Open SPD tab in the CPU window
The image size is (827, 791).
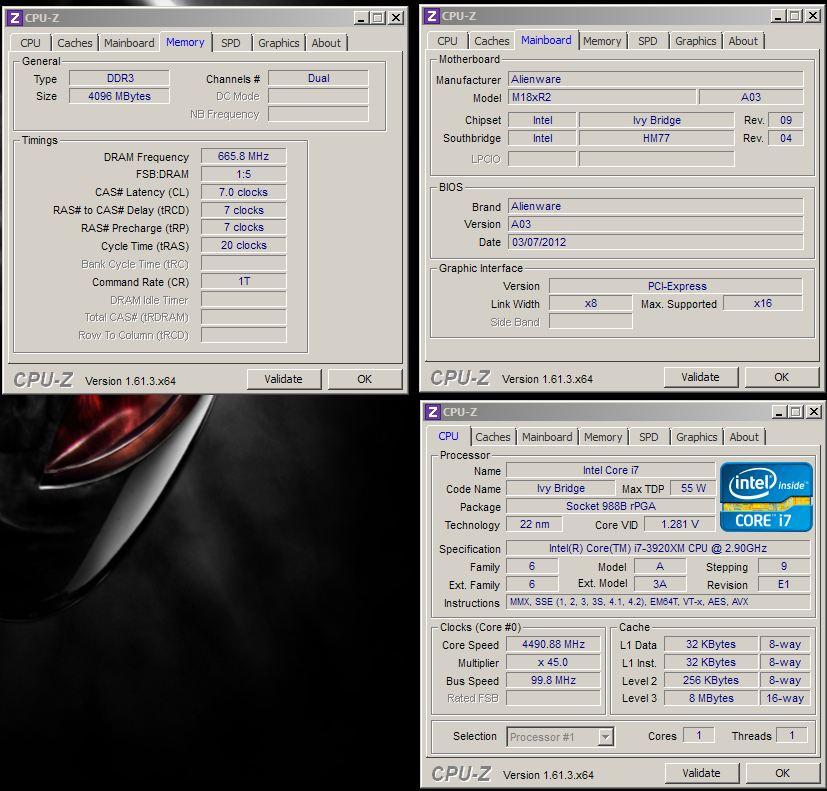649,437
